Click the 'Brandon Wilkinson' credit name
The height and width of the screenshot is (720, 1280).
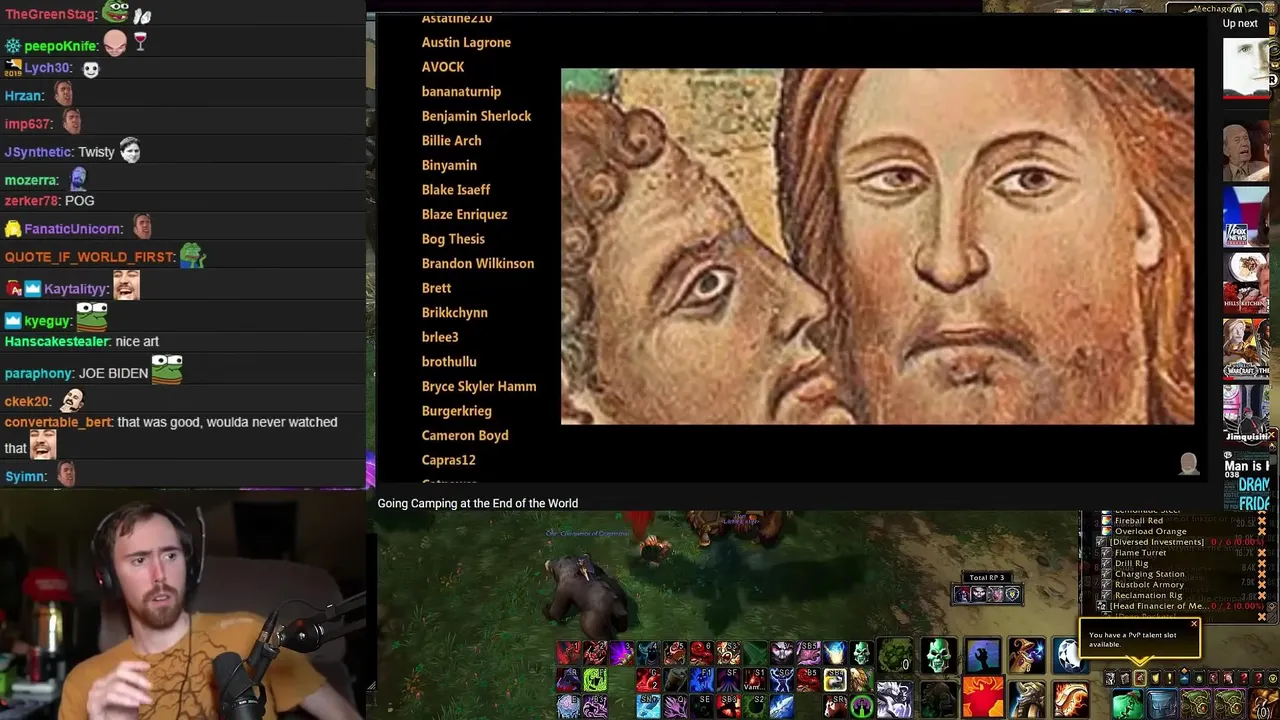point(478,264)
